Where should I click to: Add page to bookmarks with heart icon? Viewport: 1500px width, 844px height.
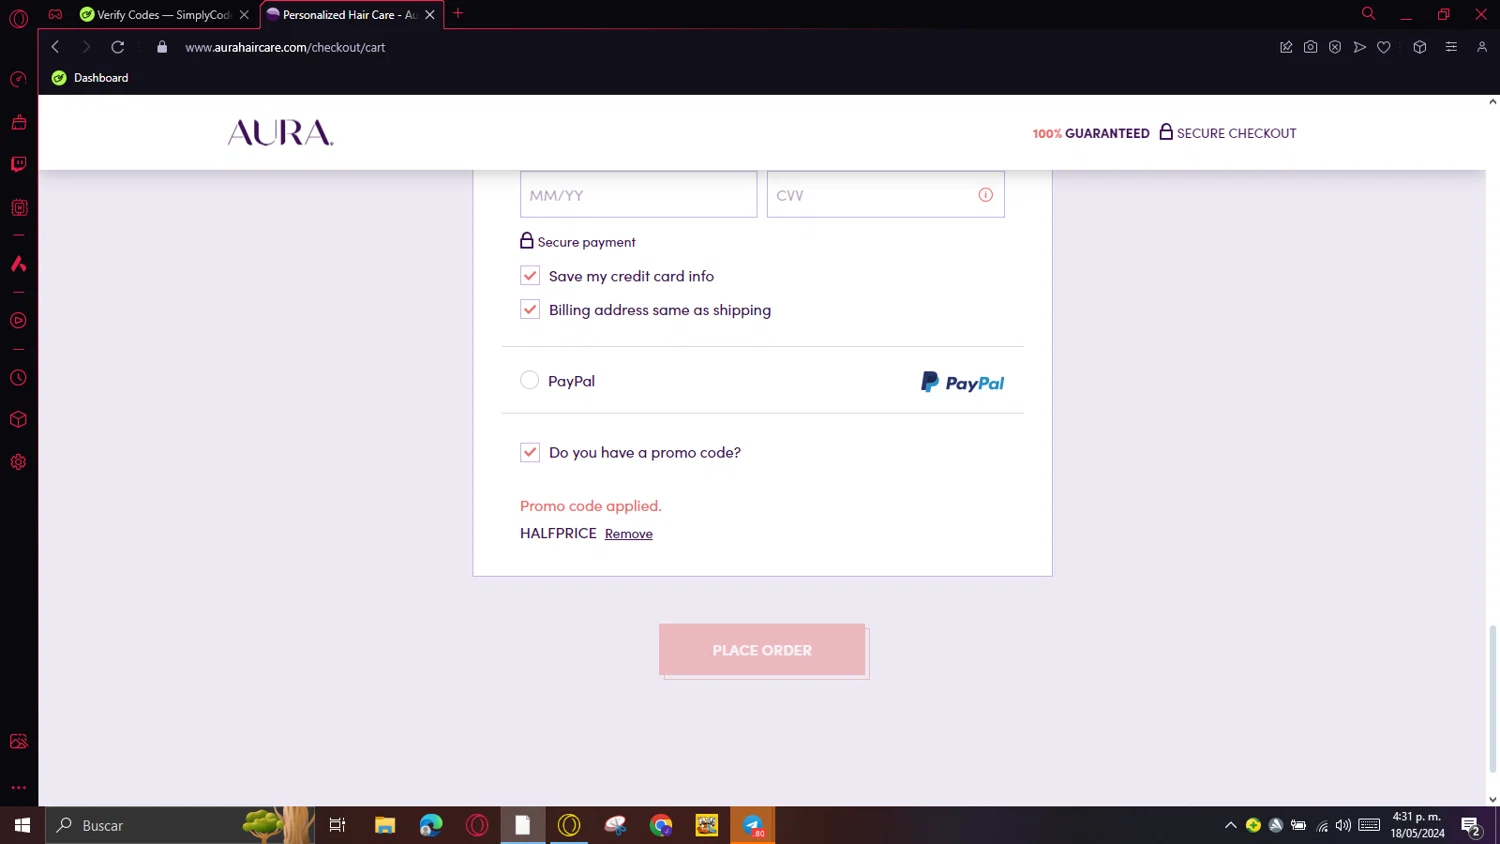(x=1384, y=47)
